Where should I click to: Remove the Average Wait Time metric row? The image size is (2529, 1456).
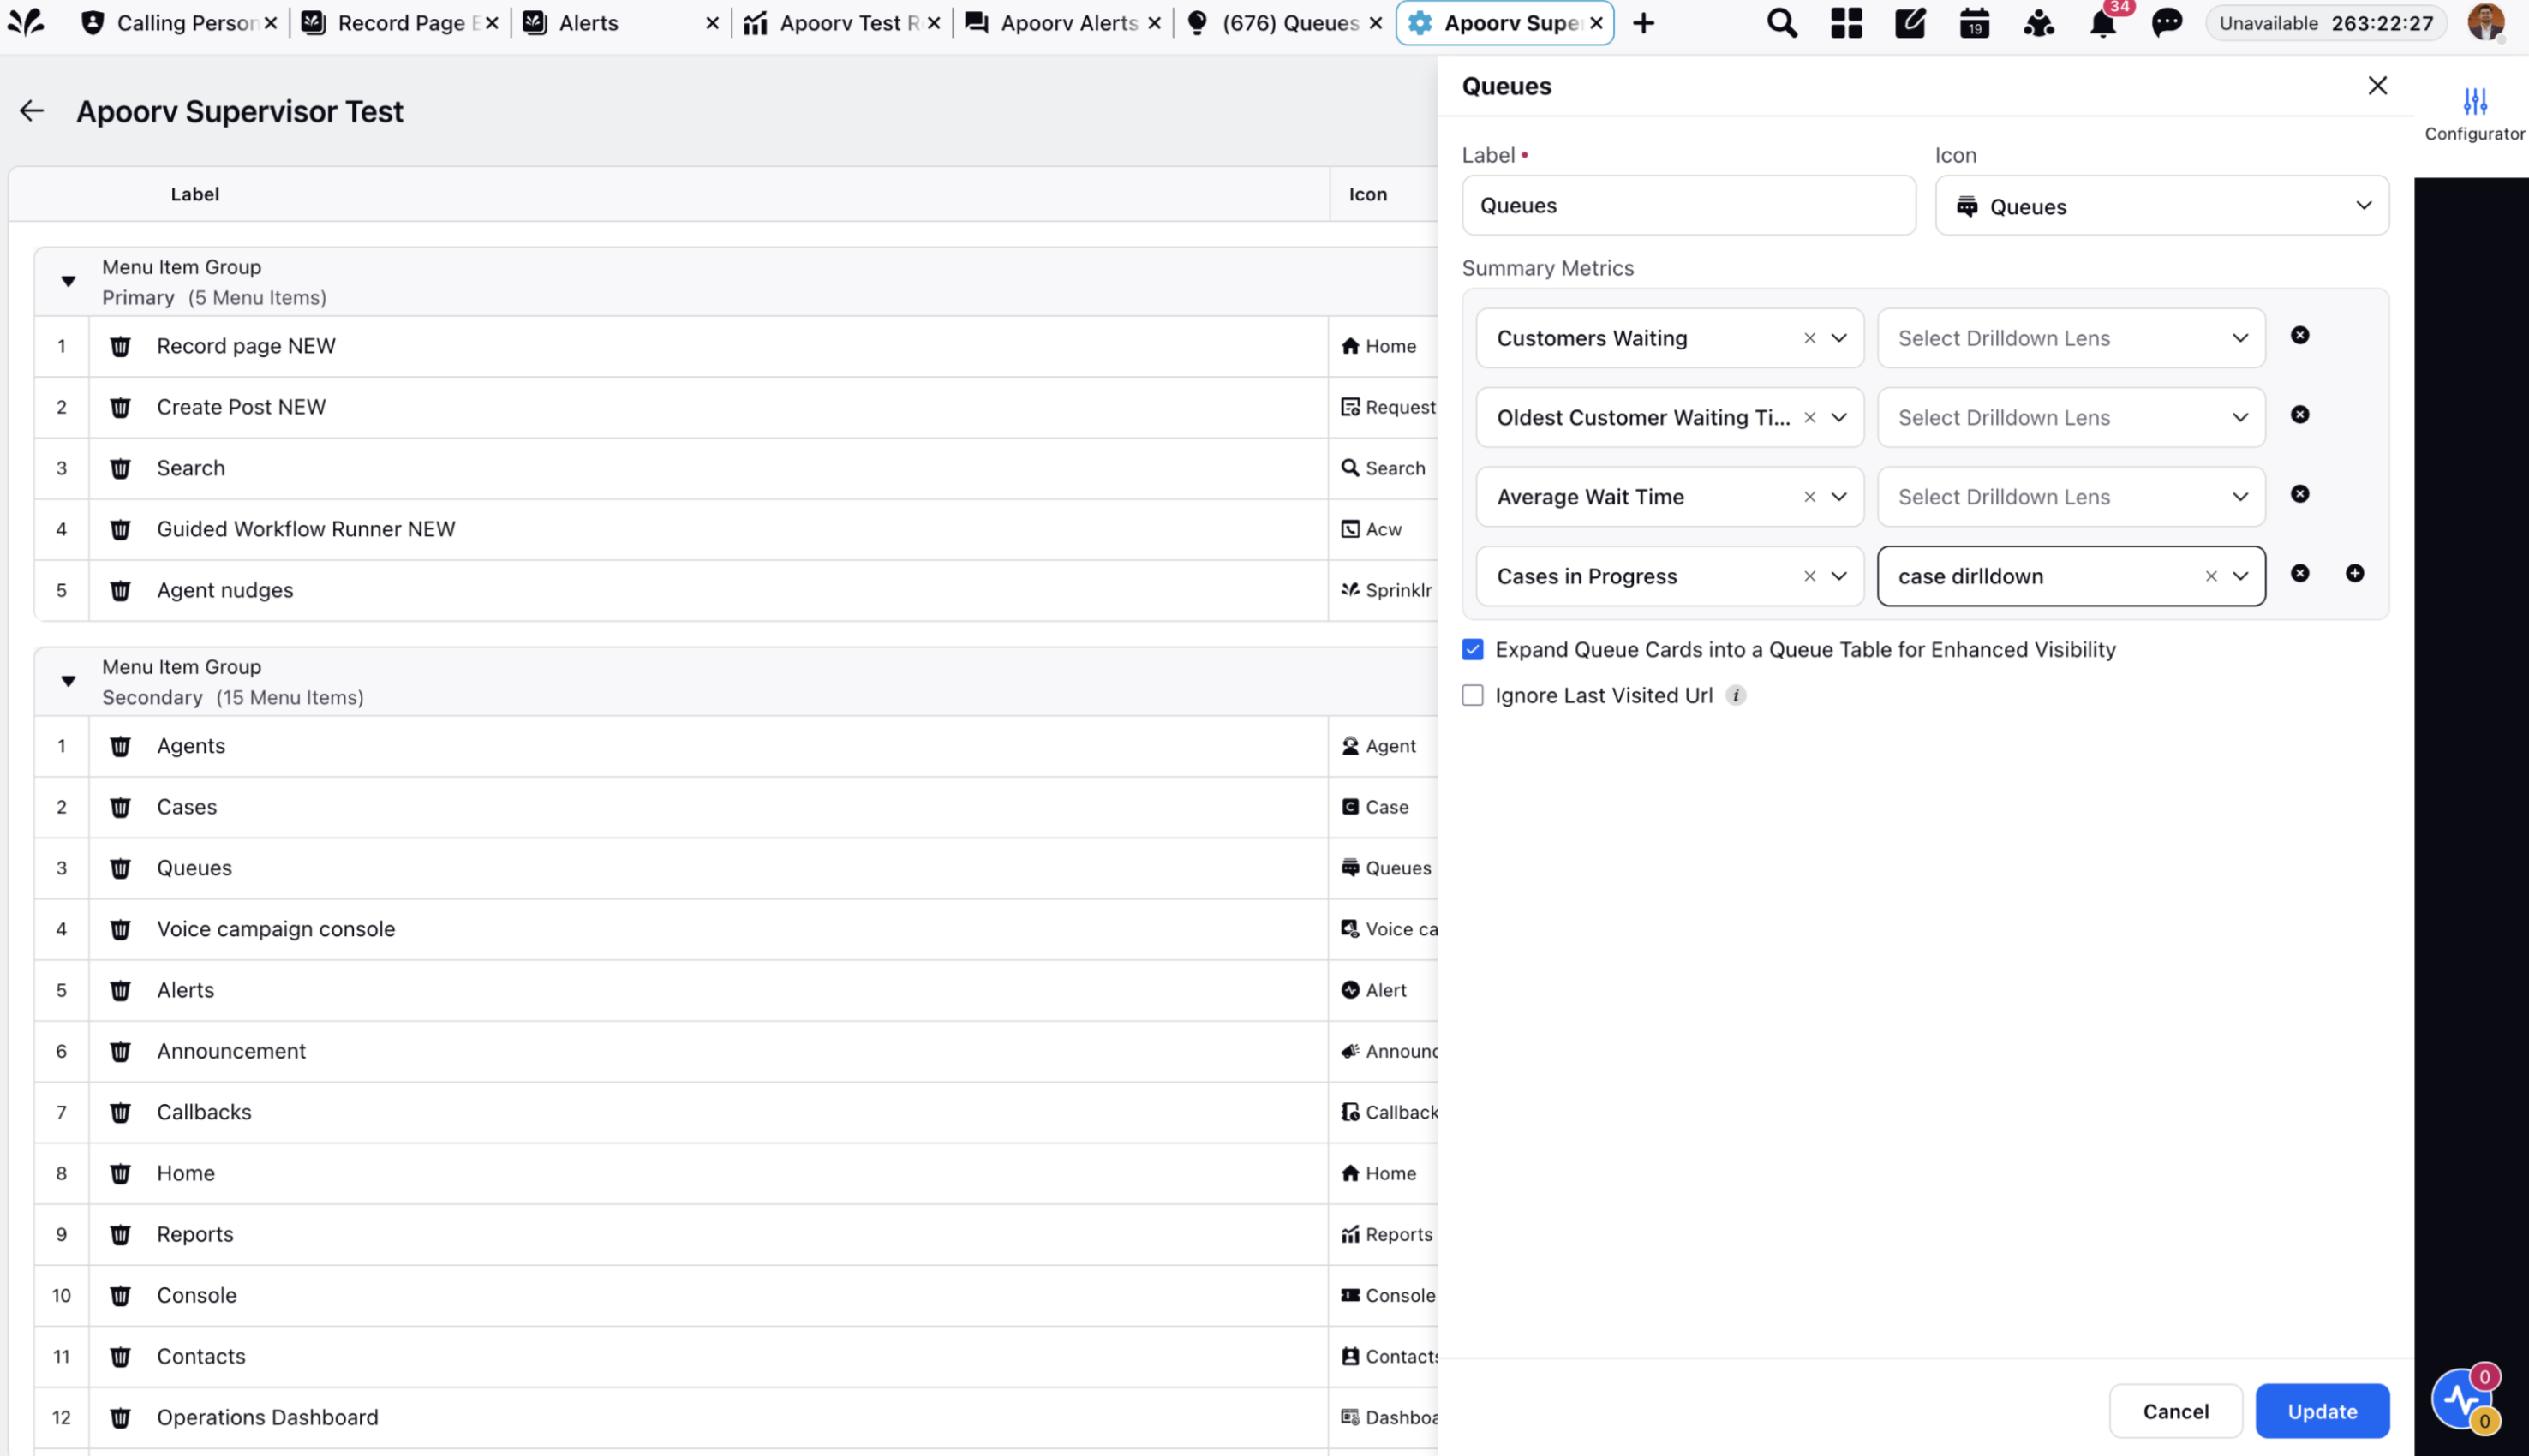pos(2300,494)
